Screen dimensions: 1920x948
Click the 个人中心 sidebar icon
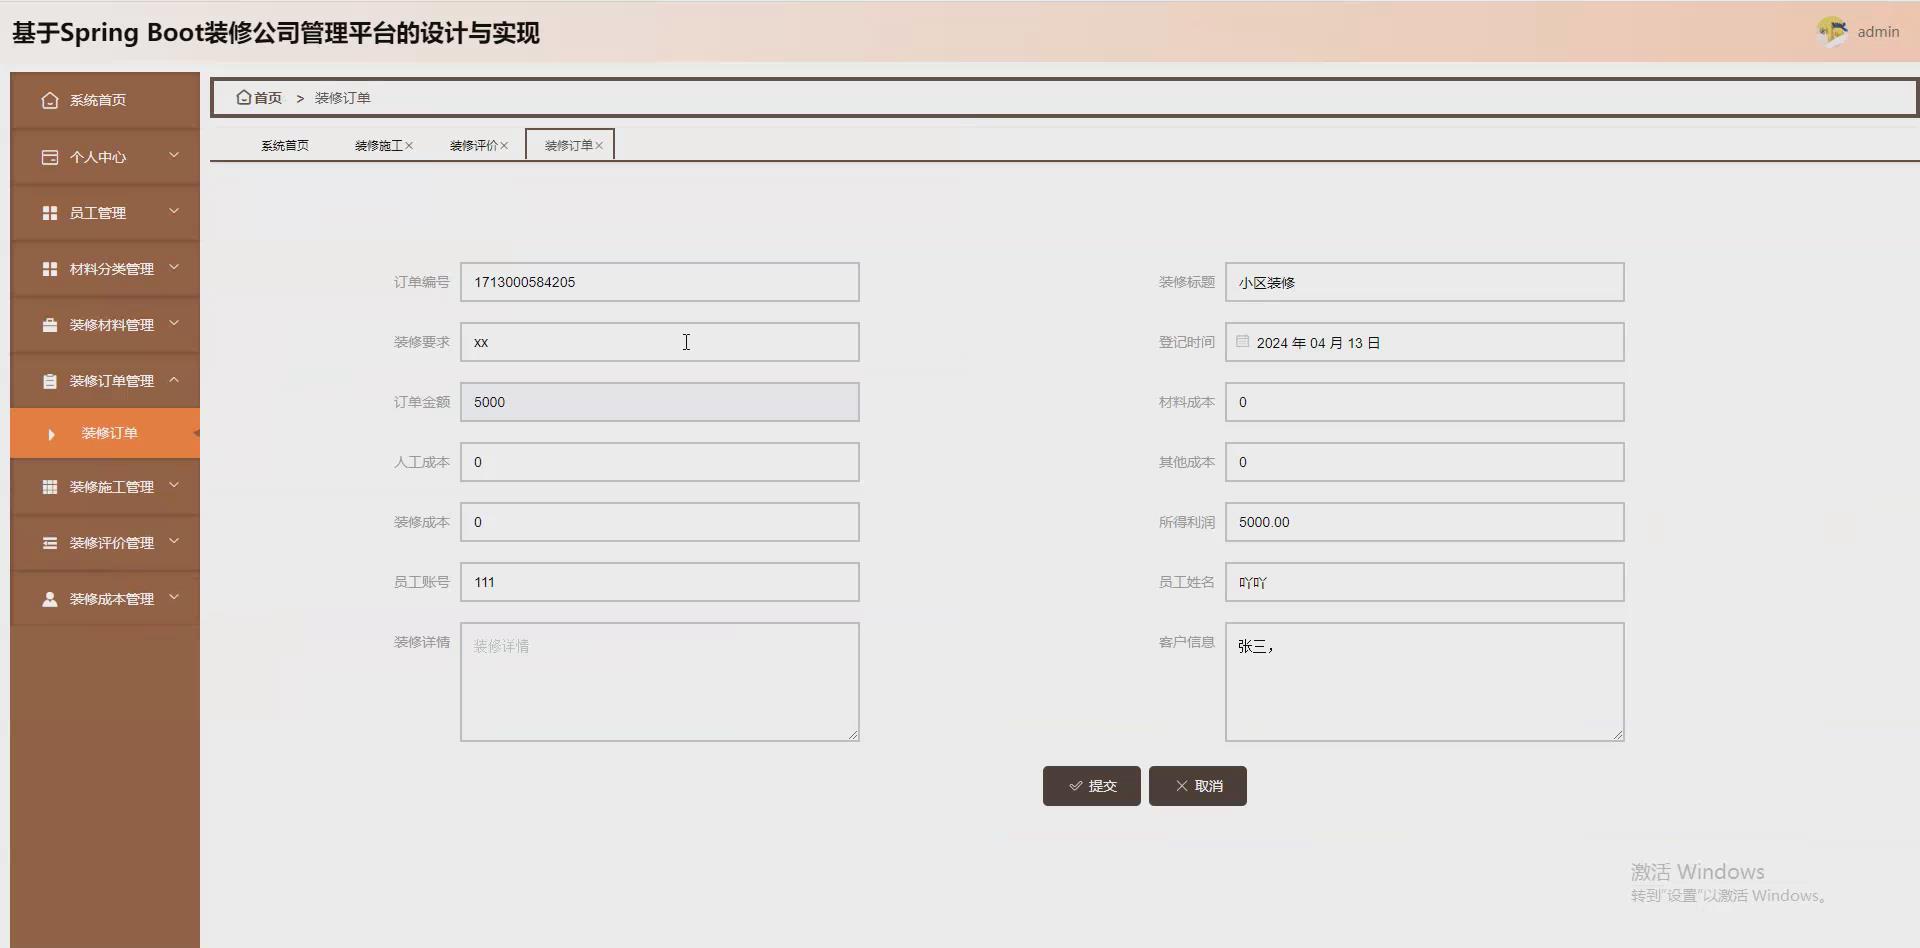(x=50, y=157)
